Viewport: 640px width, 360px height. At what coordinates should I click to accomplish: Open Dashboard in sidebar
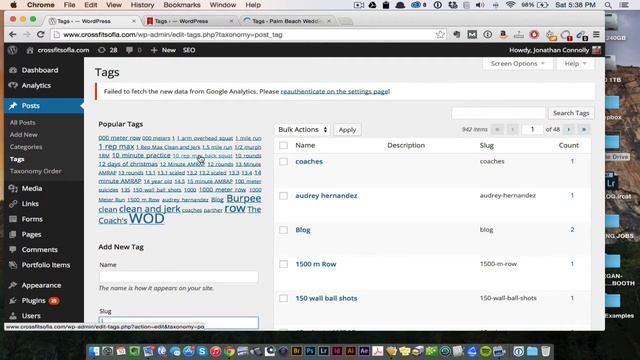tap(40, 70)
